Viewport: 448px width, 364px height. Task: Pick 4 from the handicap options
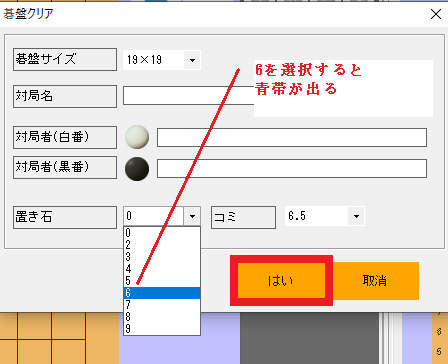click(x=162, y=269)
